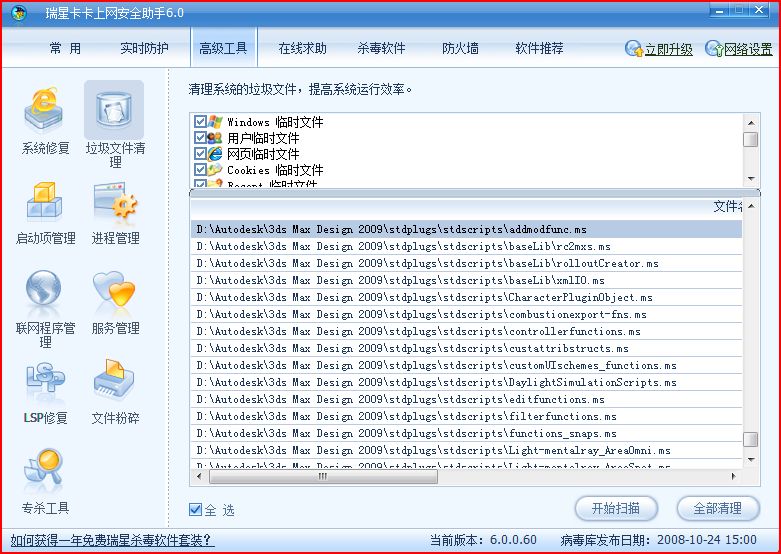
Task: Click the users icon for 用户临时文件
Action: click(x=215, y=138)
